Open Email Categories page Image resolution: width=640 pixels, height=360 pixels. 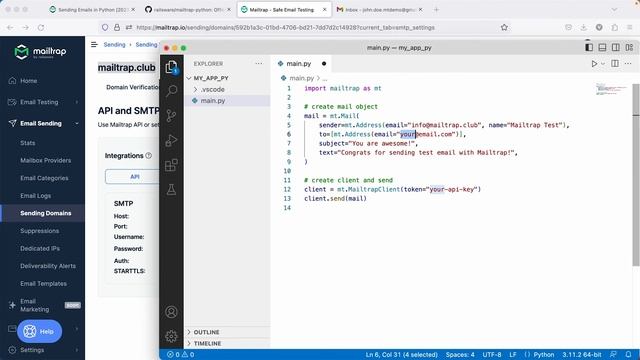[x=44, y=178]
